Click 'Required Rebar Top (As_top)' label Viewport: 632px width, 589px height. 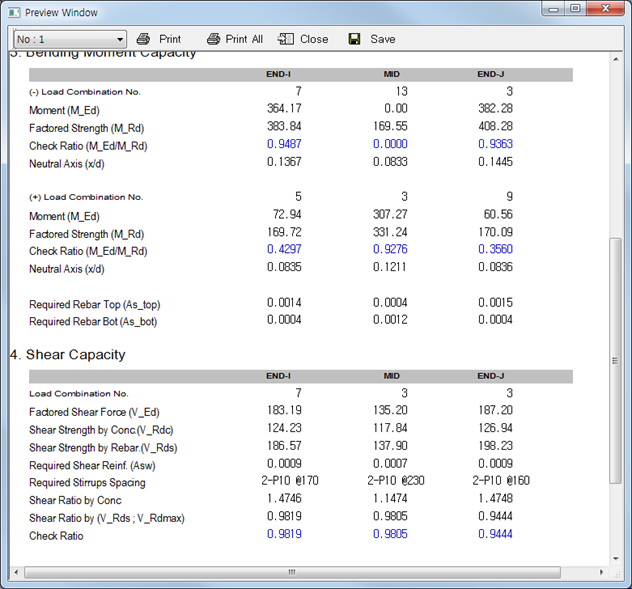[x=95, y=305]
